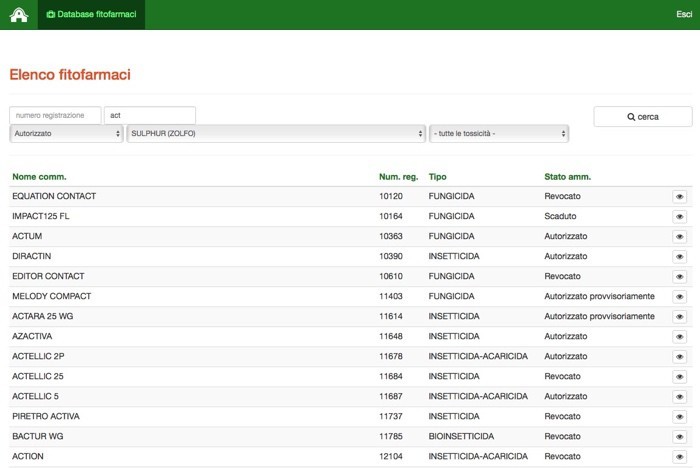Click registration number 11785
The height and width of the screenshot is (468, 700).
391,436
